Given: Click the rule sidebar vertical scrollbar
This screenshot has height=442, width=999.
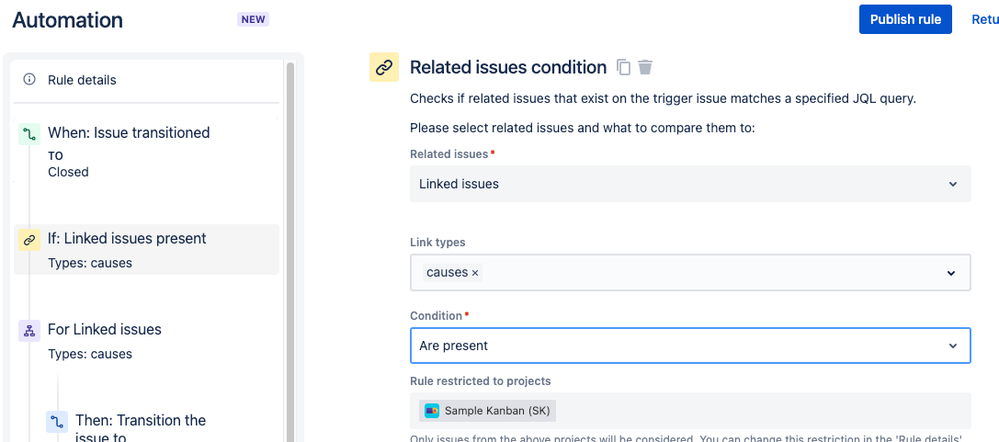Looking at the screenshot, I should [290, 250].
